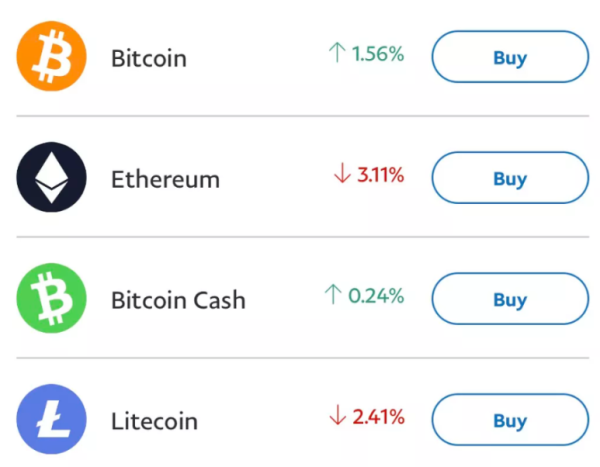Click the green Bitcoin Cash logo
Viewport: 600px width, 467px height.
pyautogui.click(x=52, y=298)
